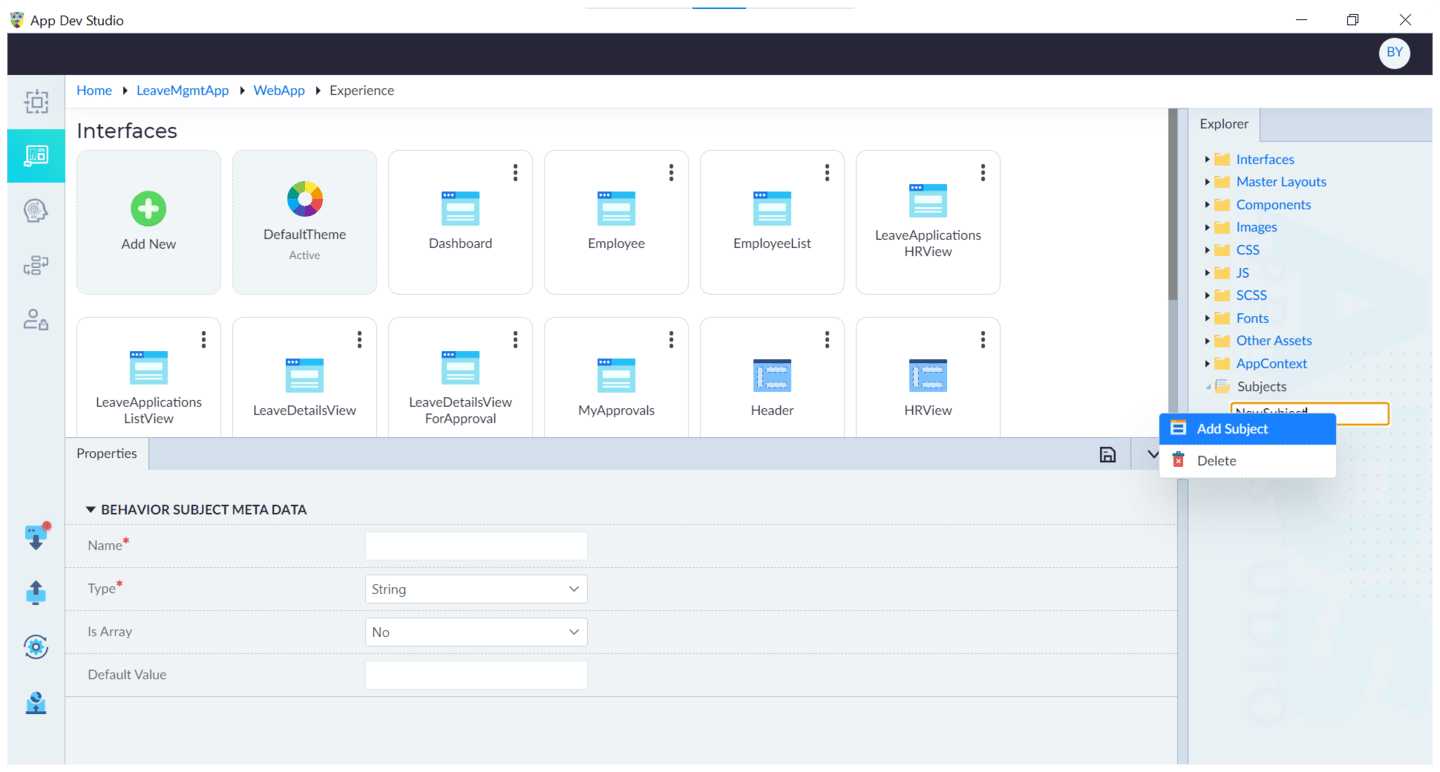Open the three-dot menu on HRView card

(x=984, y=340)
